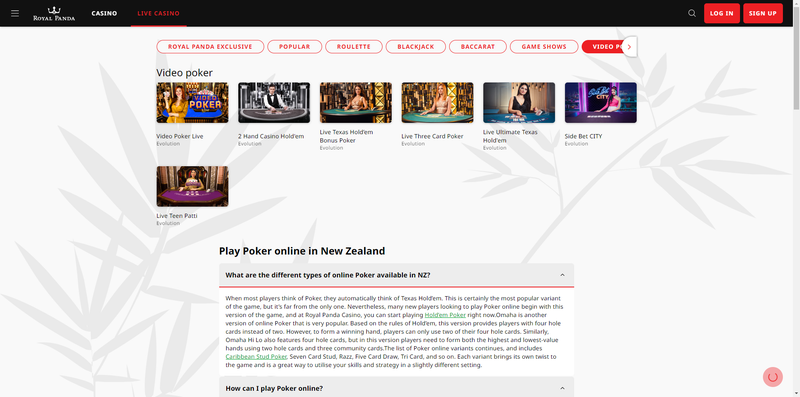The image size is (800, 397).
Task: Collapse the different types of Poker question
Action: click(396, 275)
